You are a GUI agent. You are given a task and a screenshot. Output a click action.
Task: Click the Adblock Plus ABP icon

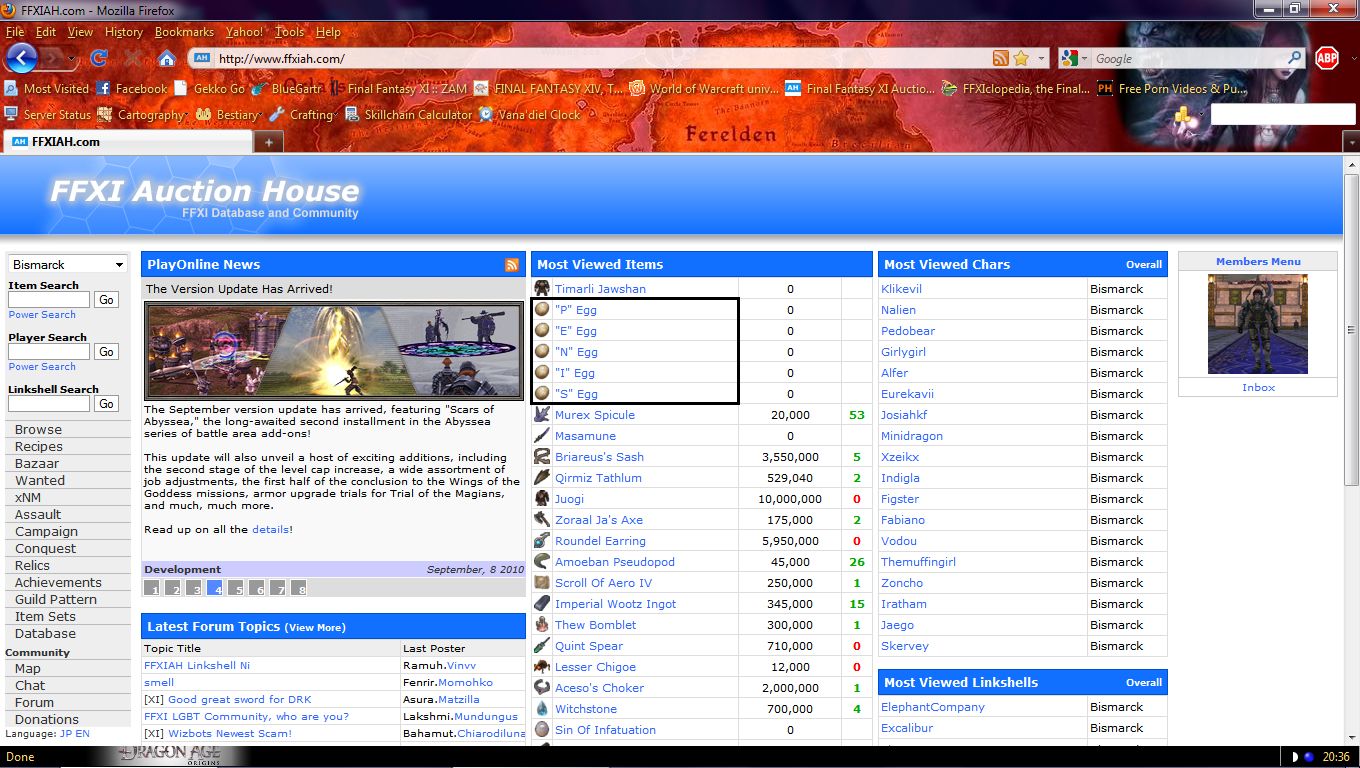coord(1326,58)
